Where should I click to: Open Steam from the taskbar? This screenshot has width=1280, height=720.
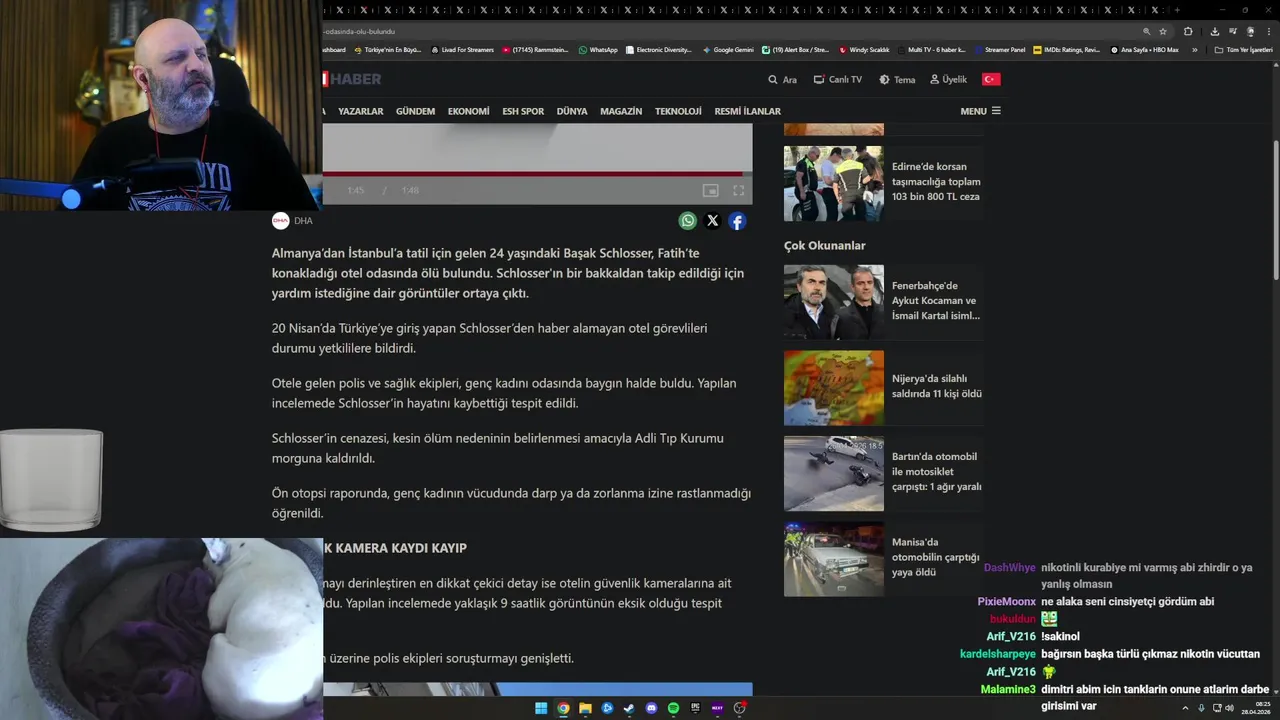pyautogui.click(x=629, y=708)
